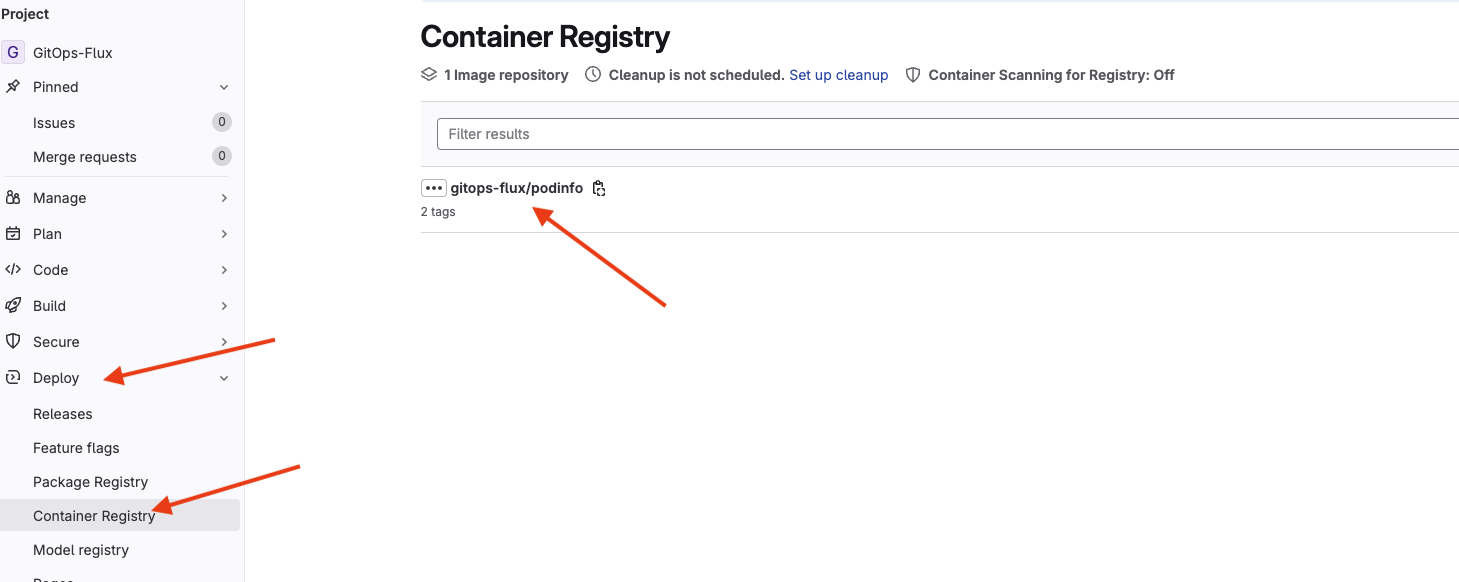The height and width of the screenshot is (582, 1459).
Task: Collapse the Pinned section chevron
Action: [x=224, y=87]
